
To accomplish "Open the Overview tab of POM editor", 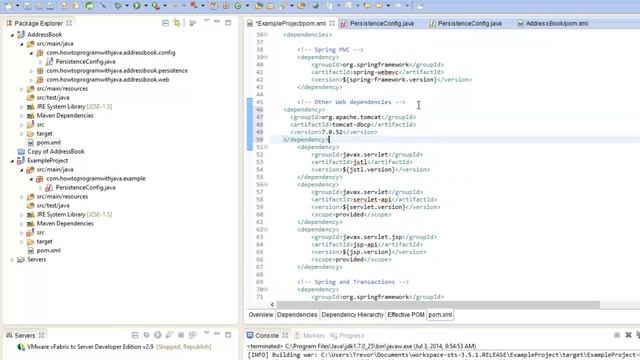I will (x=260, y=315).
